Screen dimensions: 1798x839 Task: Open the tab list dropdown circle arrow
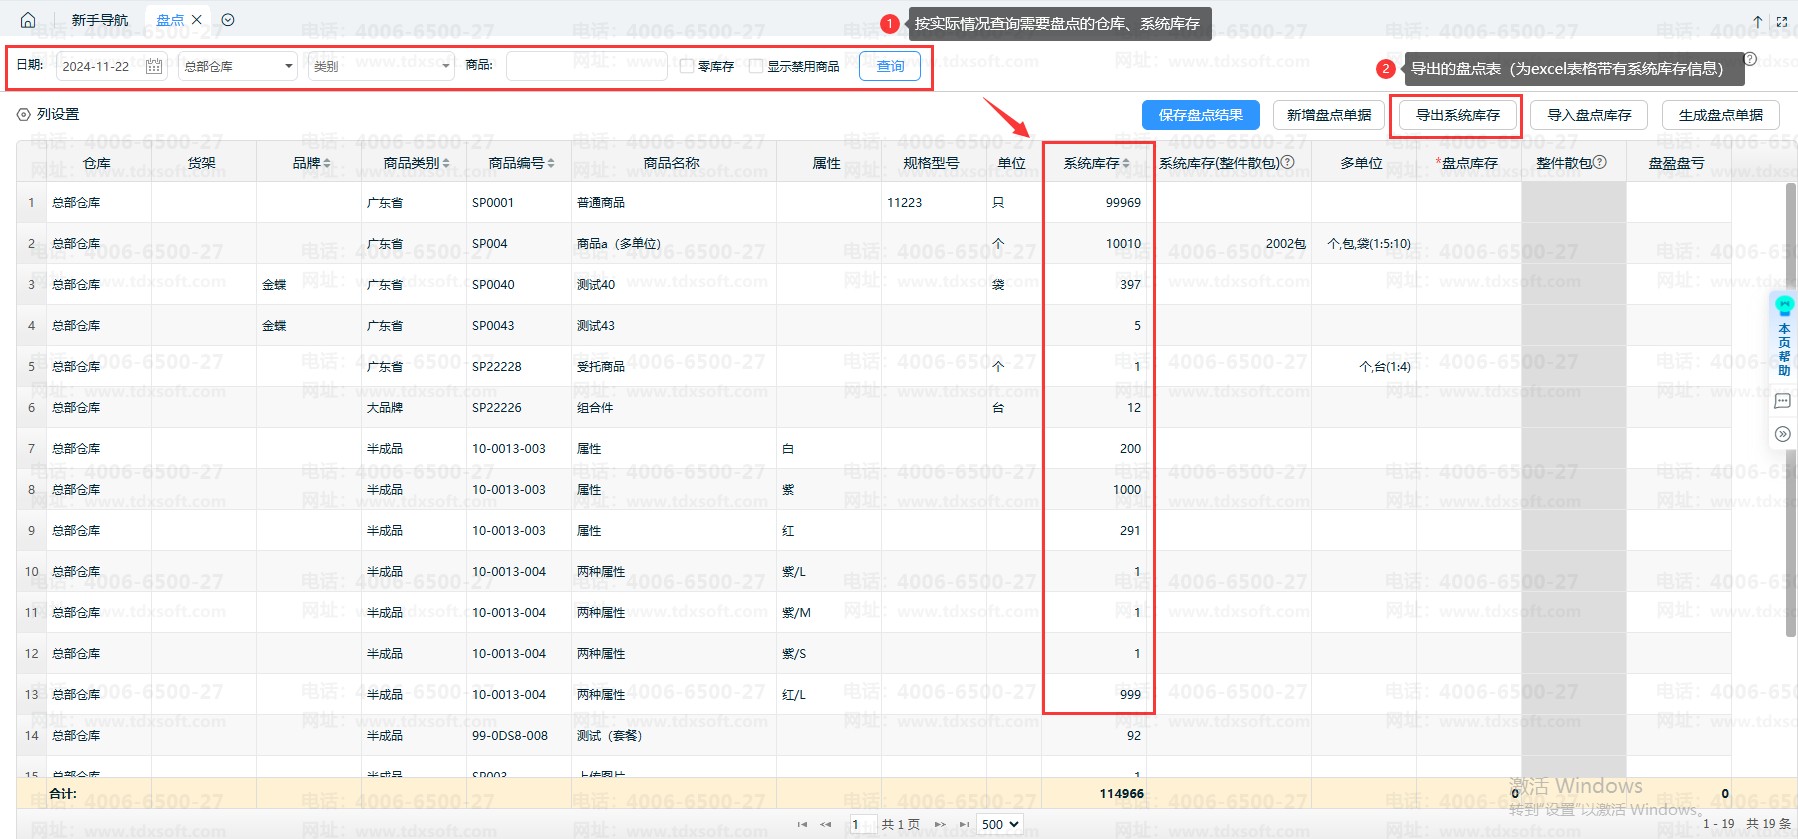click(x=228, y=20)
